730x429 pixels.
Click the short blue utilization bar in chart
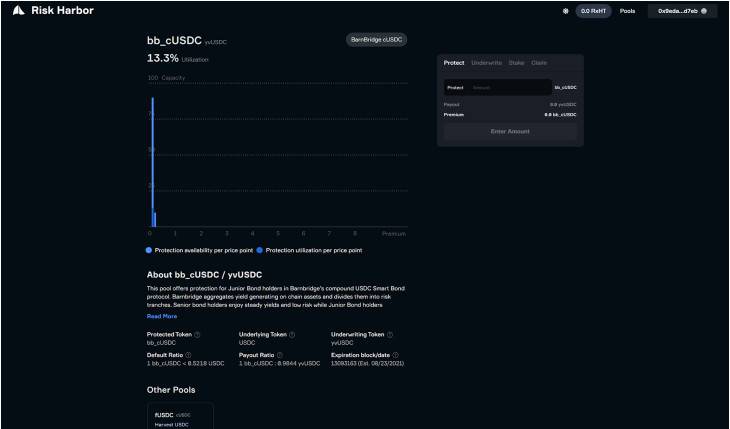click(x=155, y=219)
